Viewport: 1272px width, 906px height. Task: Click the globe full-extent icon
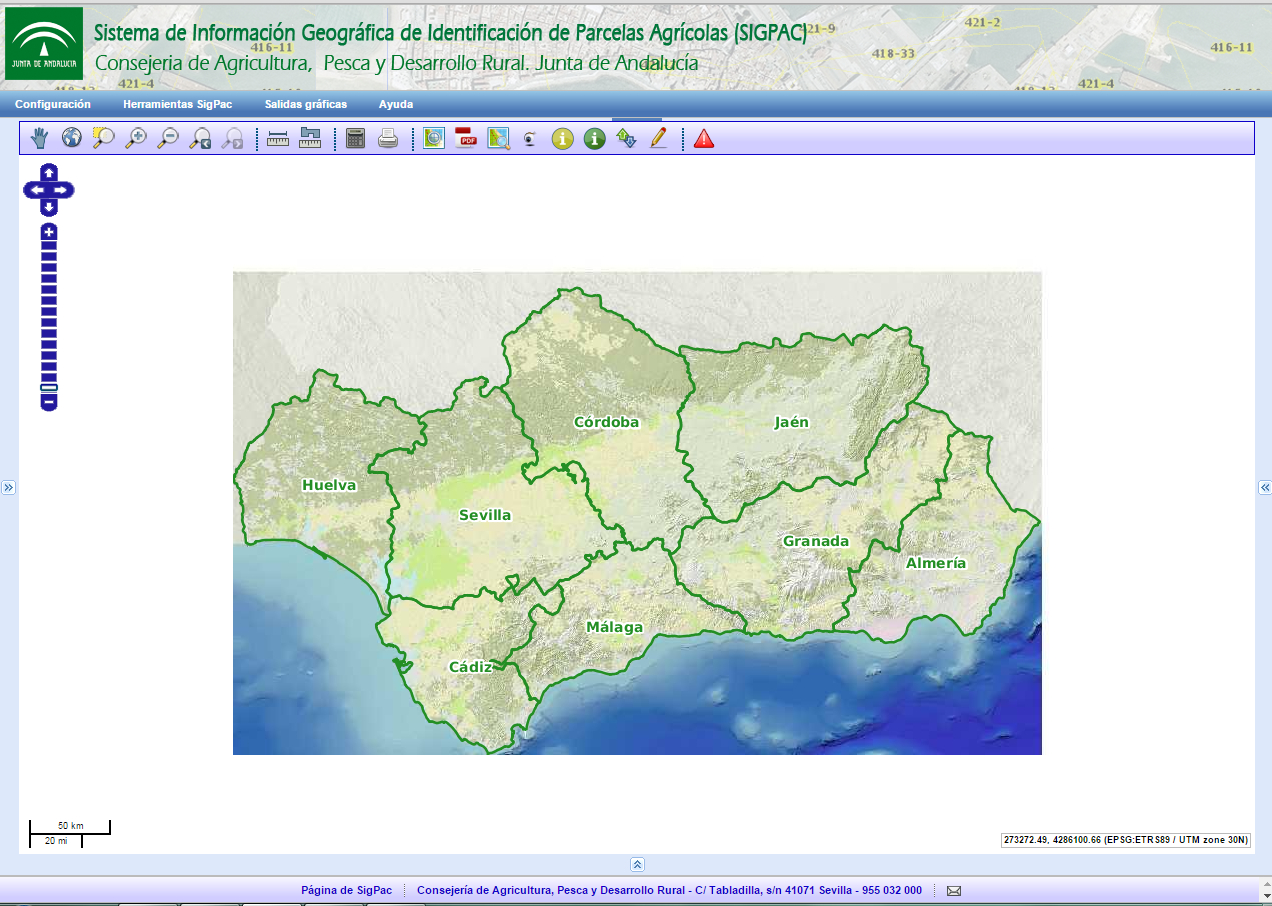[72, 138]
